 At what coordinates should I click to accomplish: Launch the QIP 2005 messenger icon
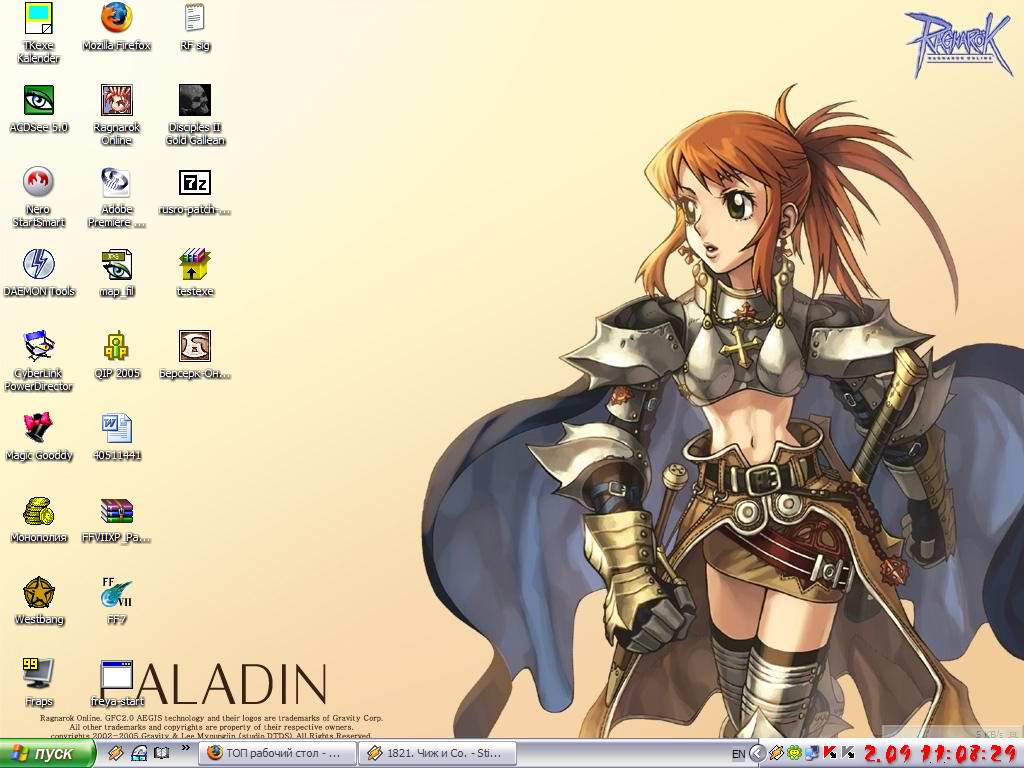tap(117, 355)
